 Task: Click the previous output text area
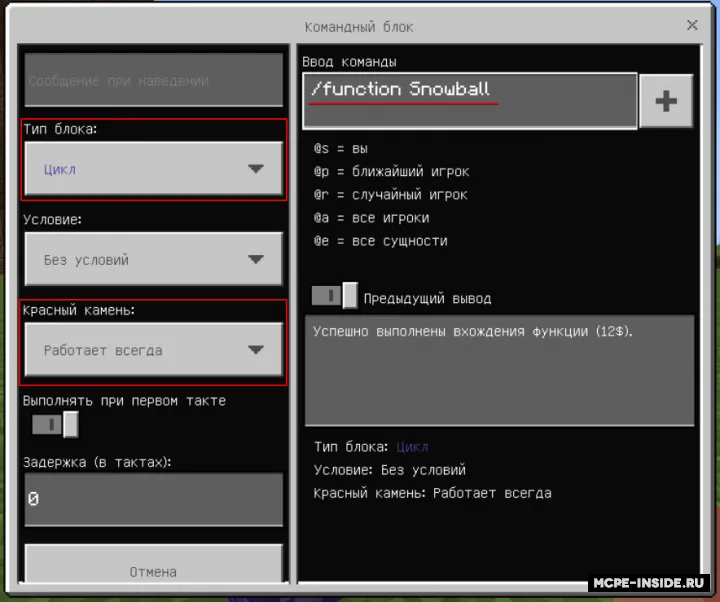coord(500,371)
